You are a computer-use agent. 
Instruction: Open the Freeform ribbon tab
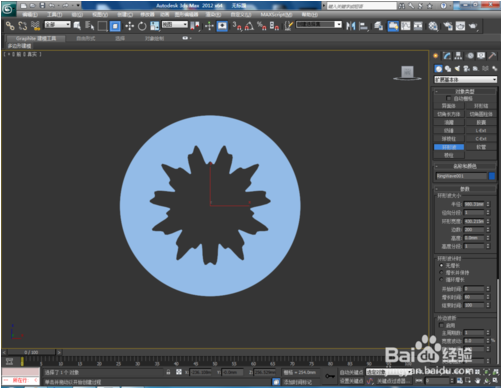pyautogui.click(x=86, y=38)
